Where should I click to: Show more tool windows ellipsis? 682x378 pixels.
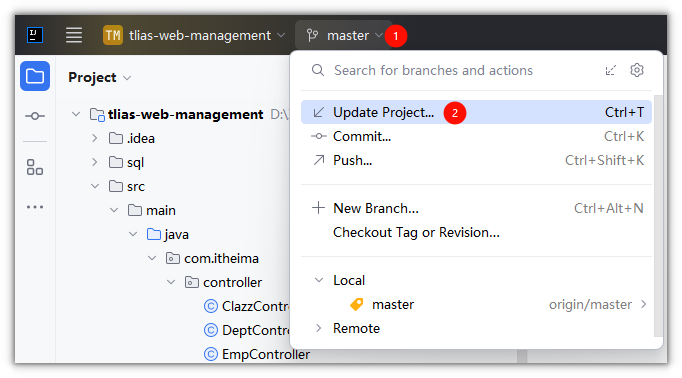[35, 207]
